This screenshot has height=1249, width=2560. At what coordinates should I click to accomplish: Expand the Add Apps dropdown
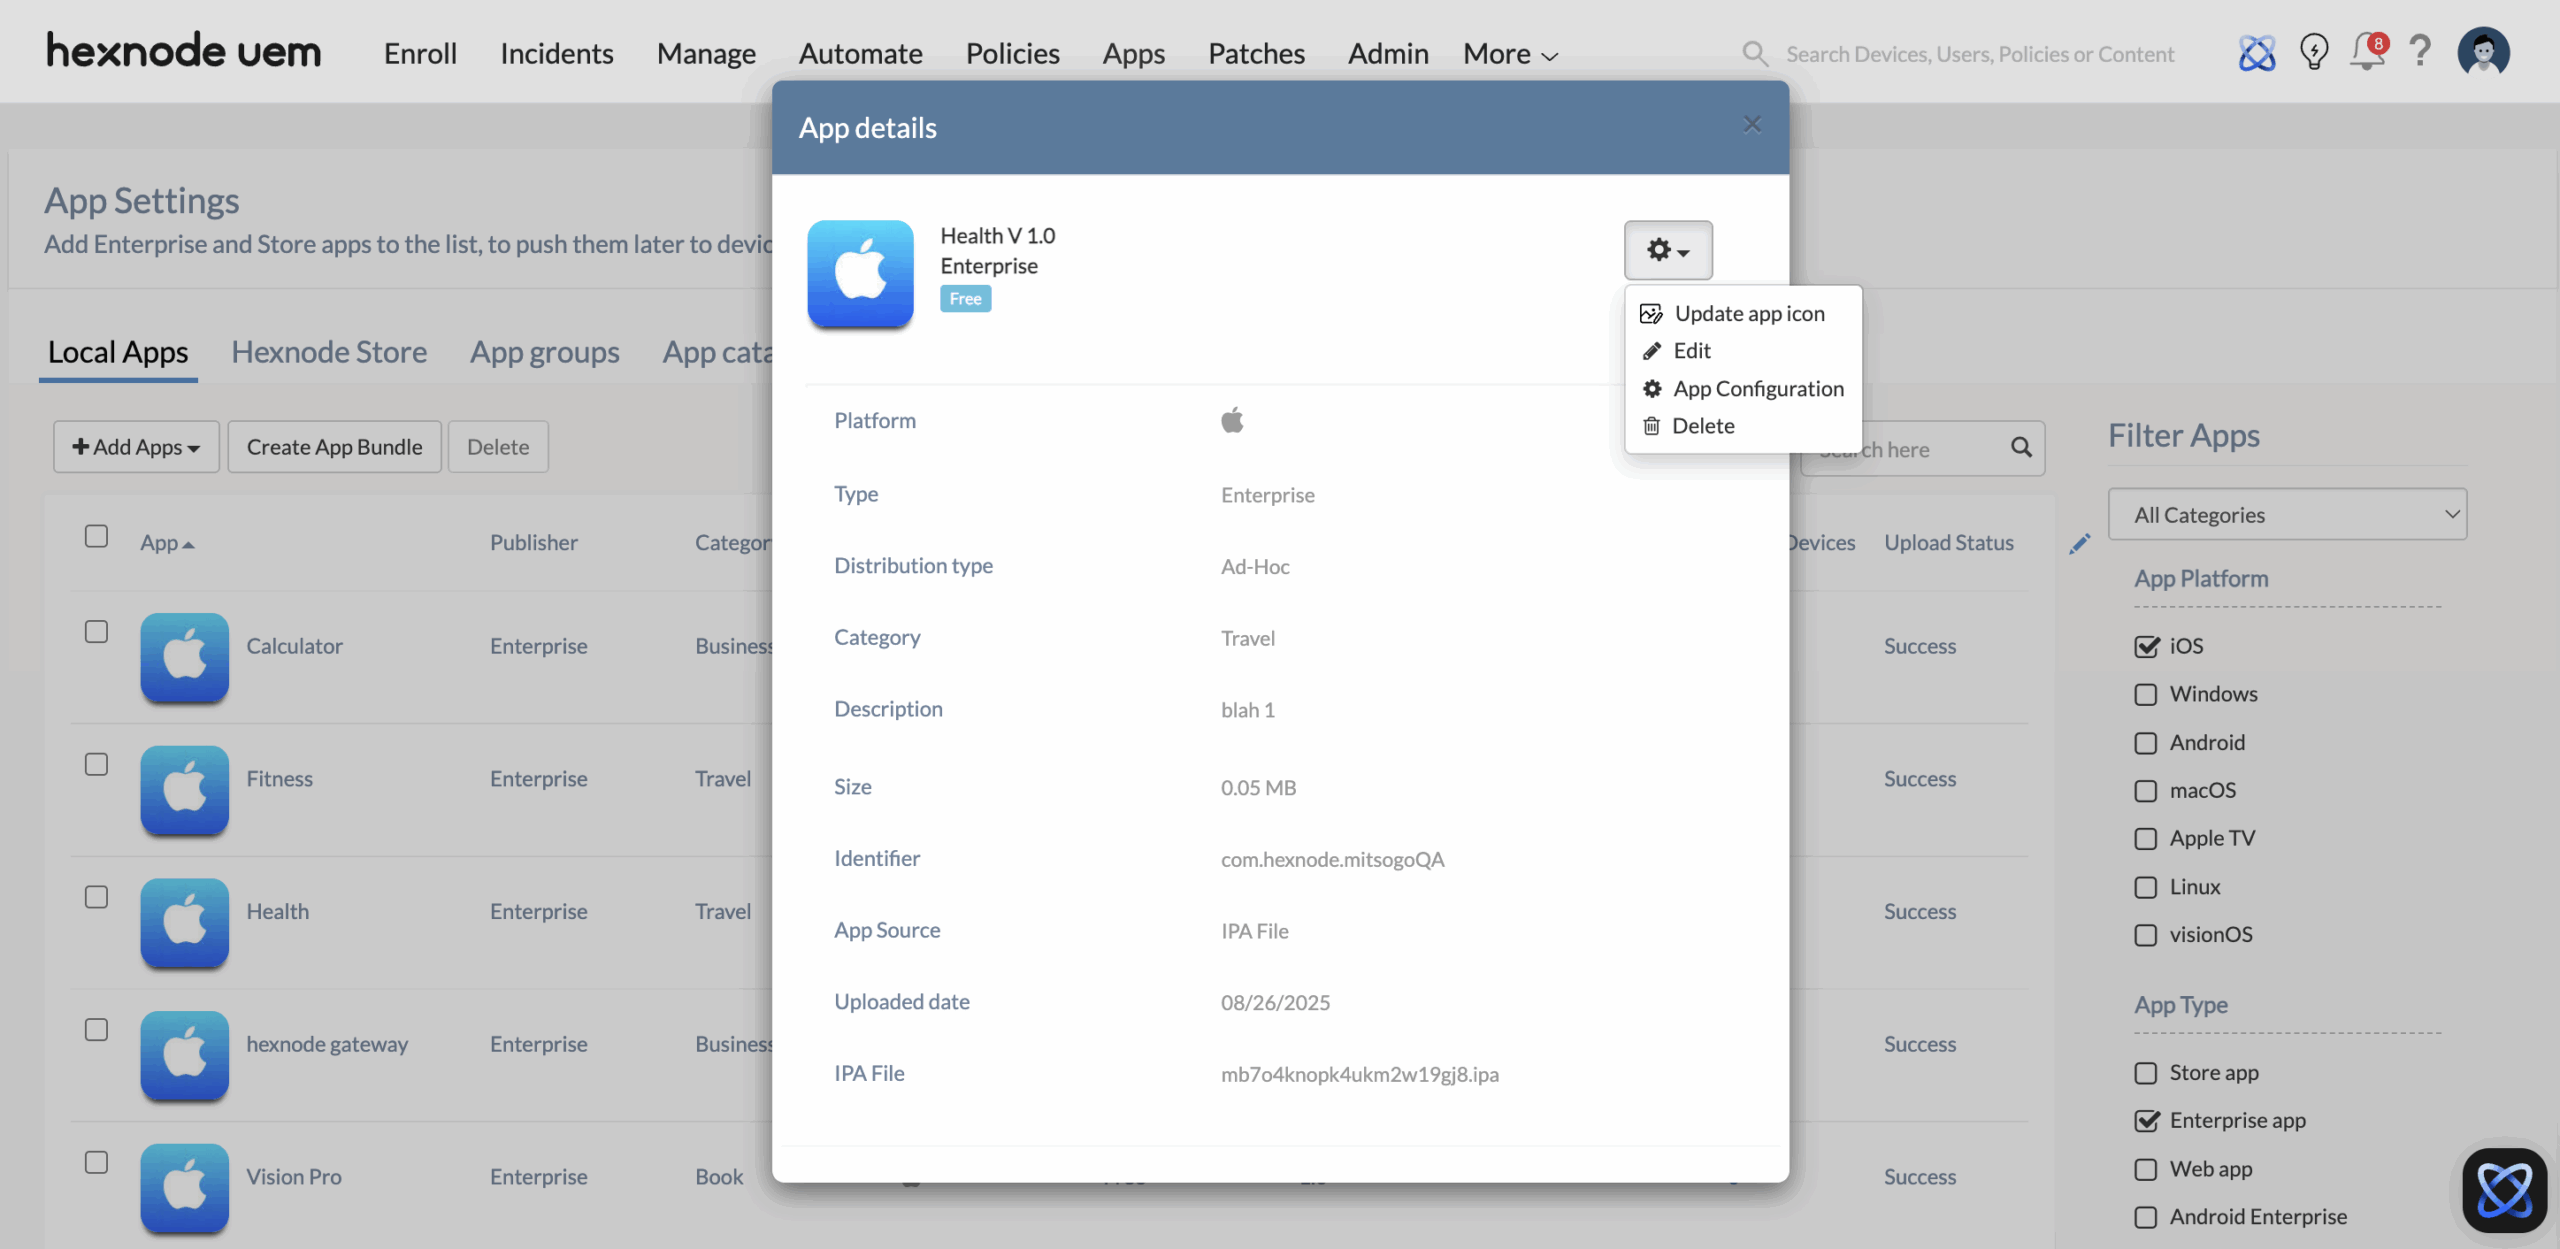coord(136,447)
